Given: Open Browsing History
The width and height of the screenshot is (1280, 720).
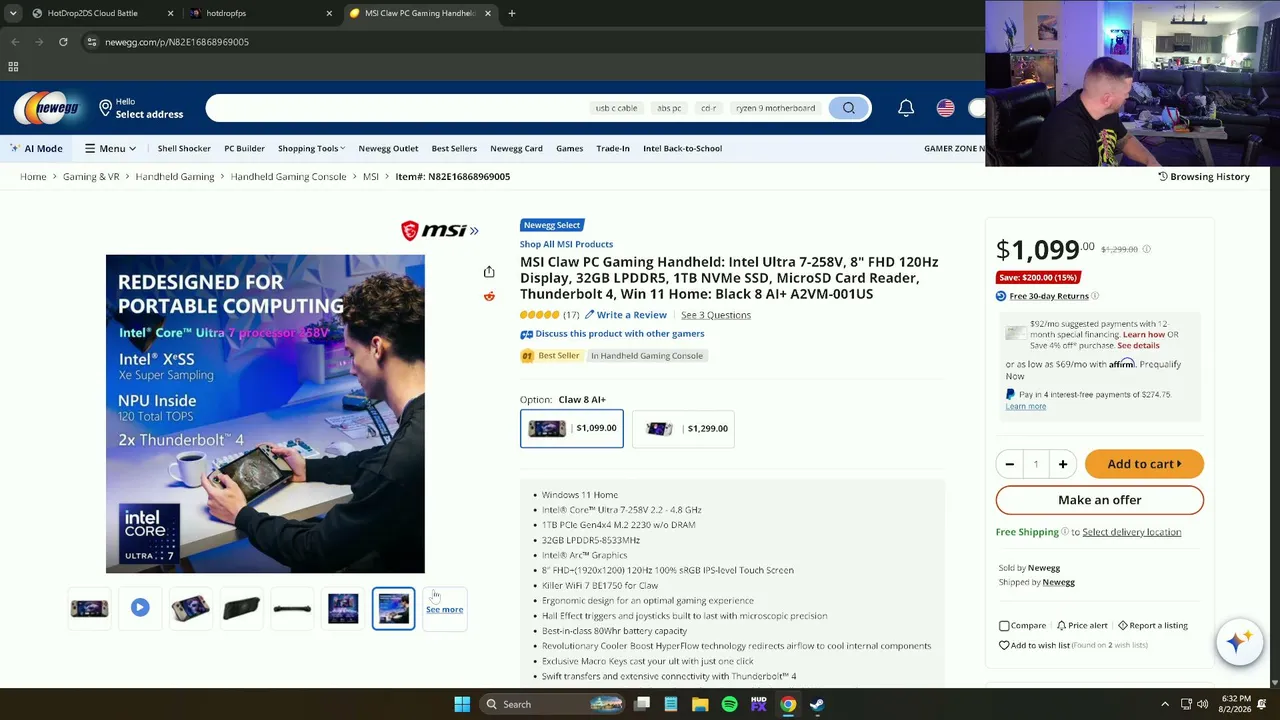Looking at the screenshot, I should click(x=1204, y=177).
